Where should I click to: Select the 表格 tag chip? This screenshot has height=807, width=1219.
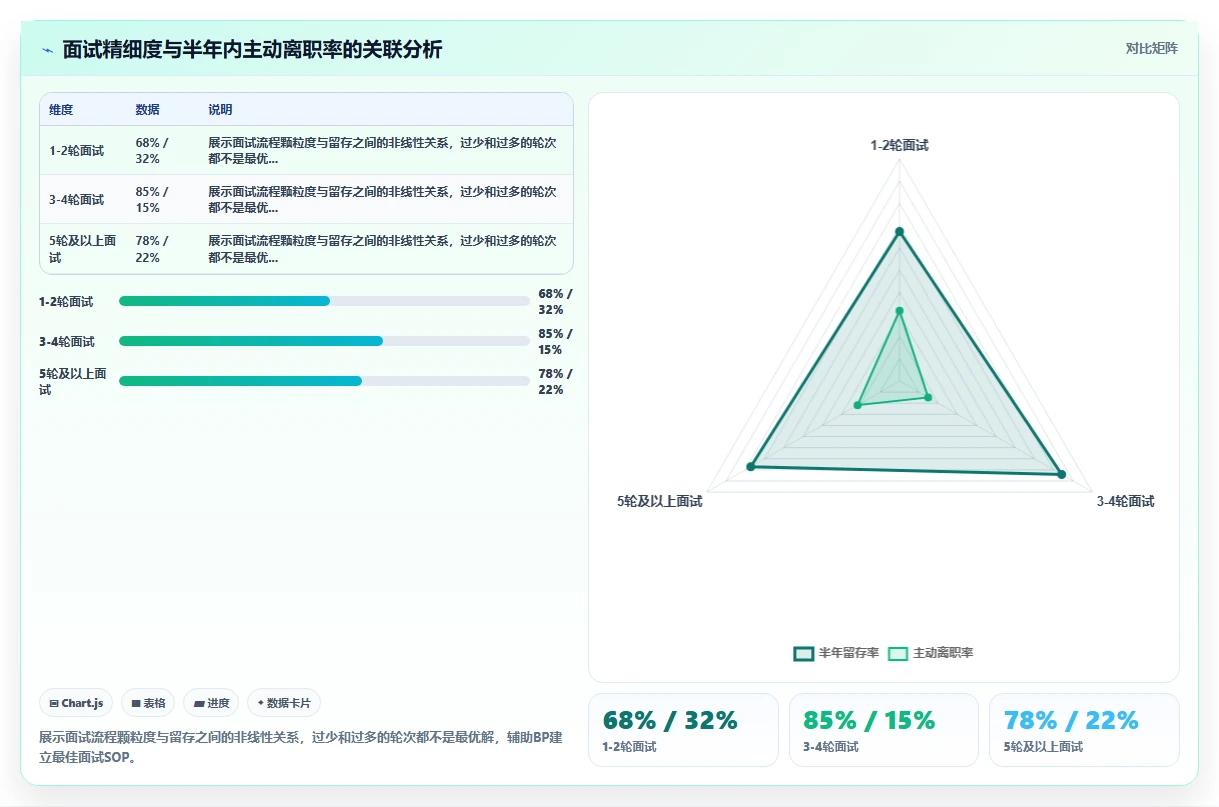click(148, 703)
